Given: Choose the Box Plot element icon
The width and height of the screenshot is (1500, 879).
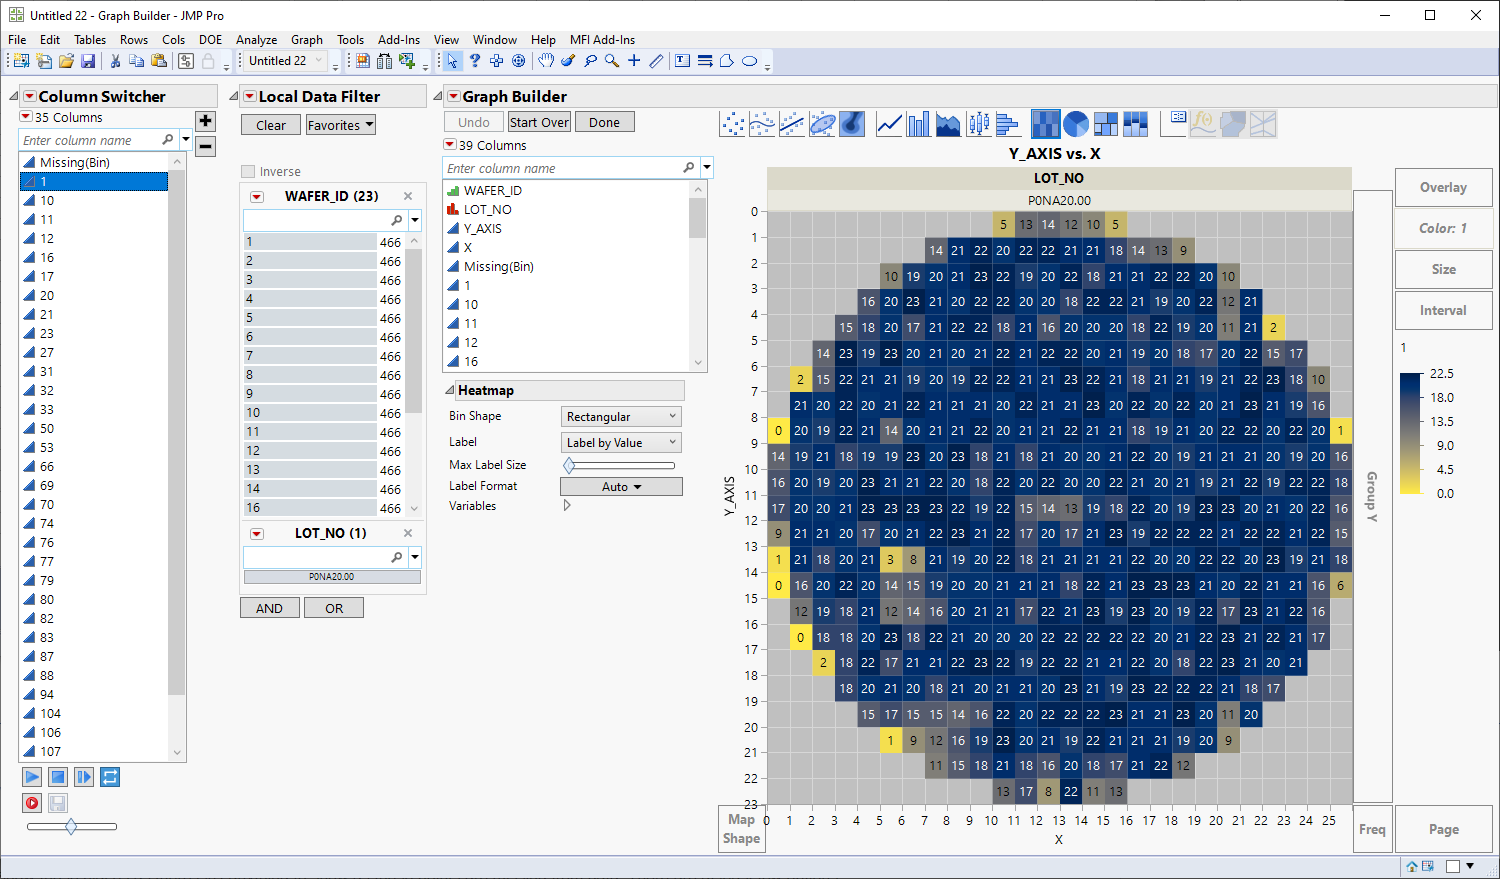Looking at the screenshot, I should [x=978, y=124].
